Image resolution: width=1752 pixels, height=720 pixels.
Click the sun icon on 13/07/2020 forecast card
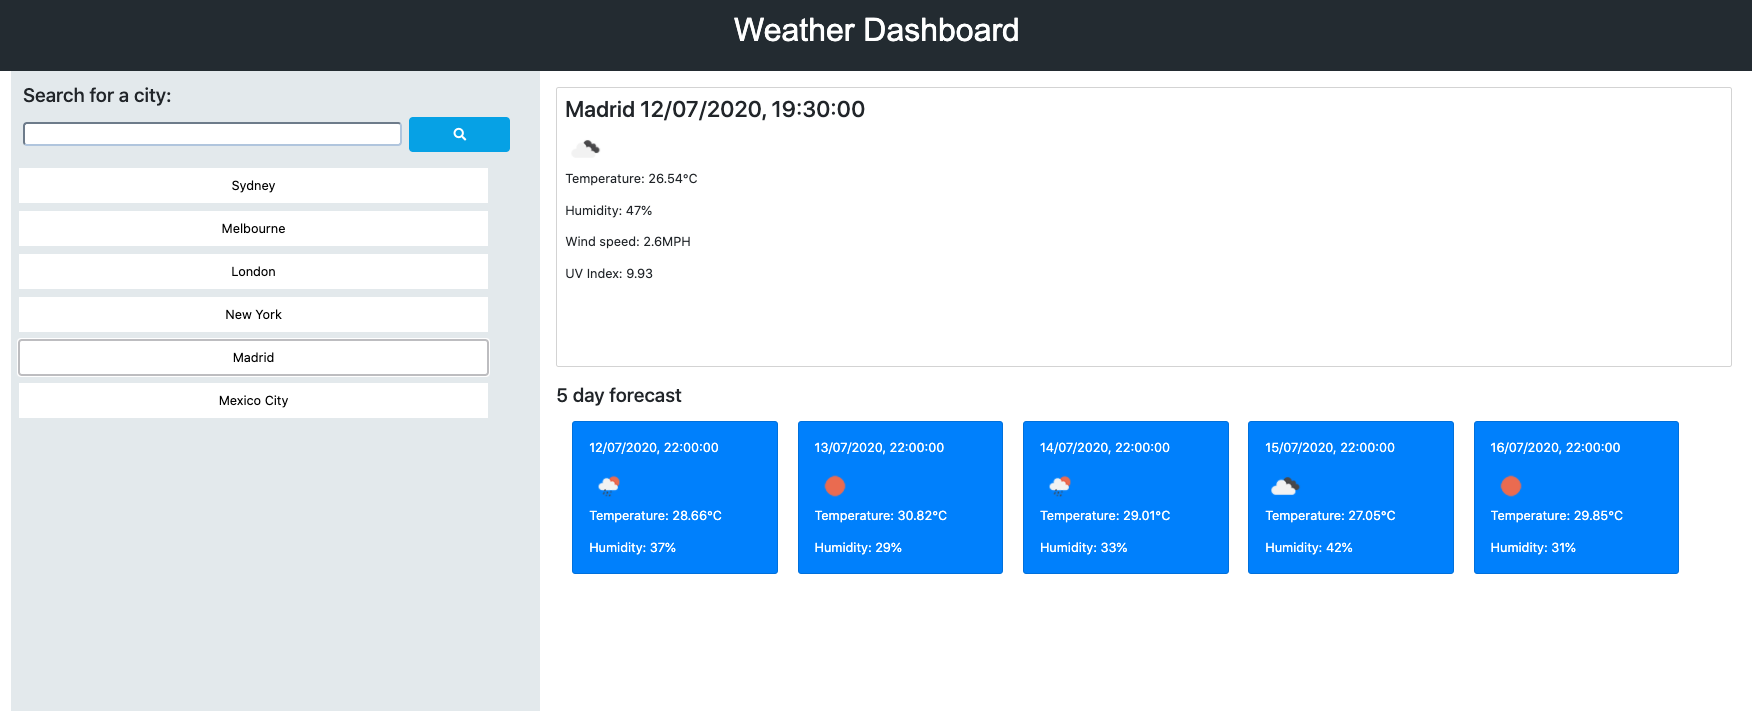[835, 486]
